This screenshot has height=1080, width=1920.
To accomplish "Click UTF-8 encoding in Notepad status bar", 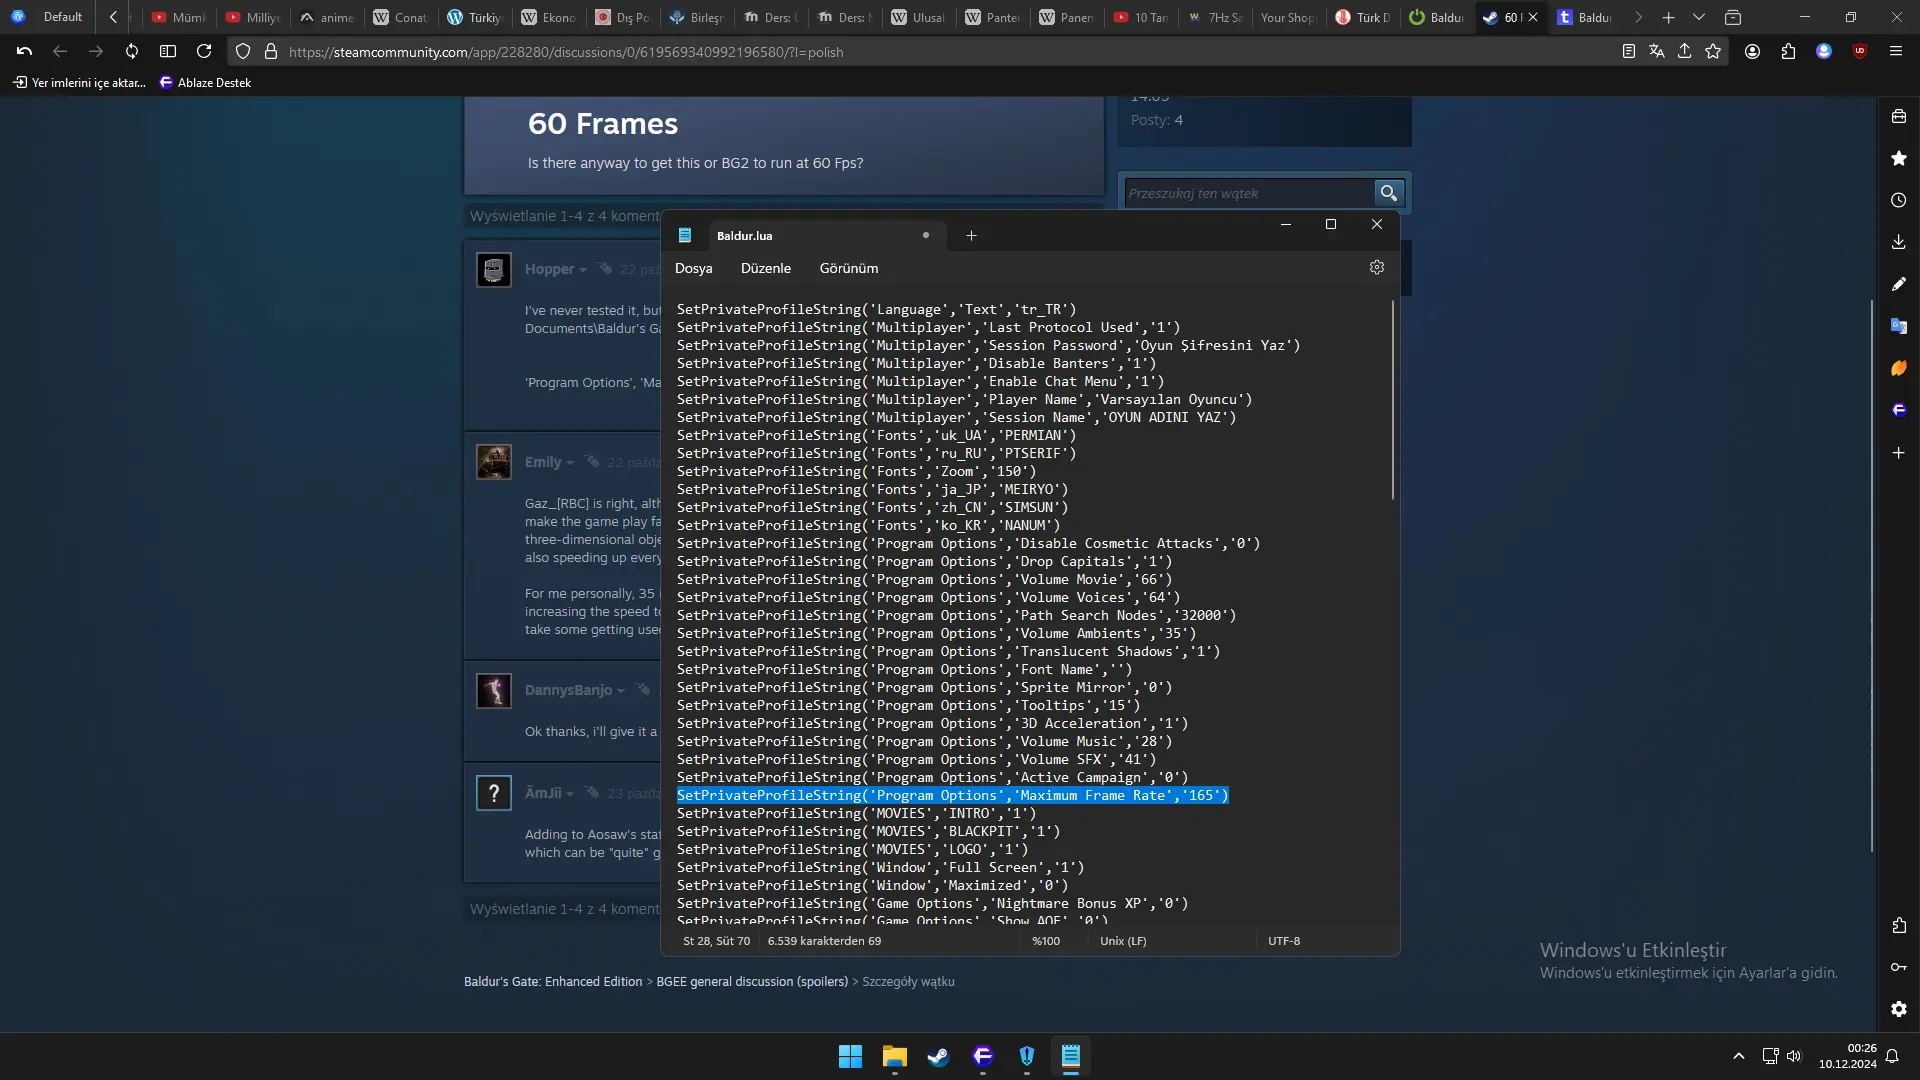I will pos(1284,941).
